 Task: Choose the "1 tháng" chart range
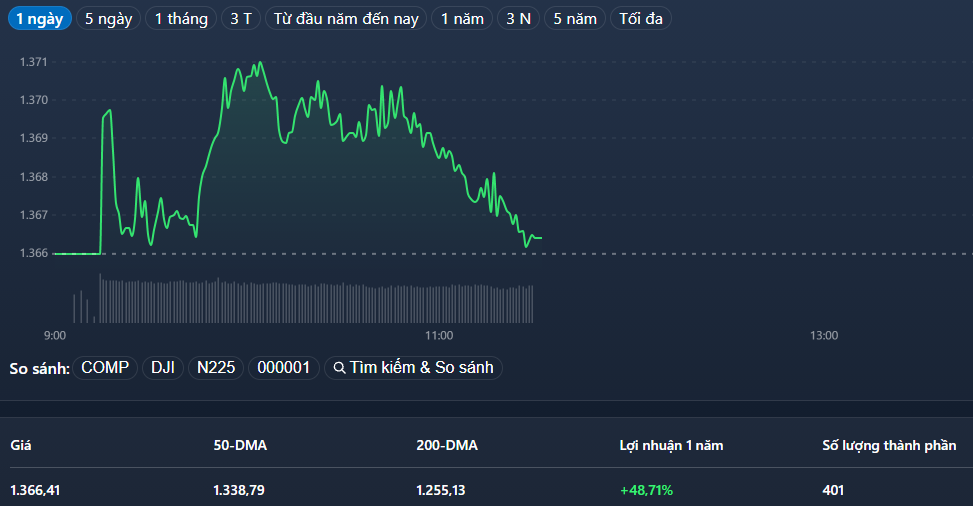point(181,19)
